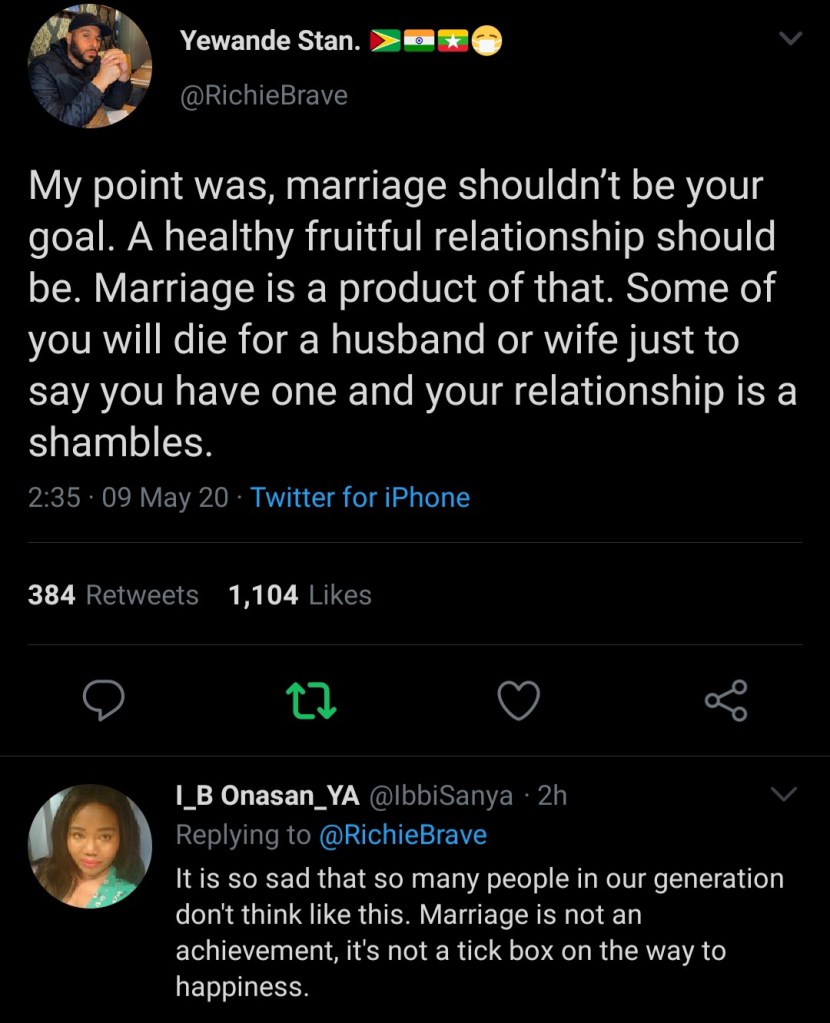This screenshot has height=1023, width=830.
Task: Open Yewande Stan.'s profile picture
Action: click(x=89, y=68)
